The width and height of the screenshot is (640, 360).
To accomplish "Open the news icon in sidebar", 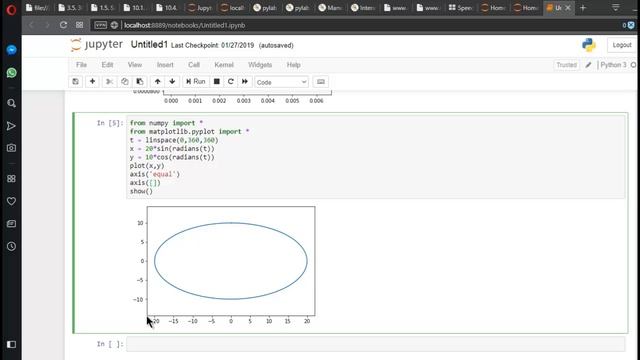I will (x=11, y=224).
